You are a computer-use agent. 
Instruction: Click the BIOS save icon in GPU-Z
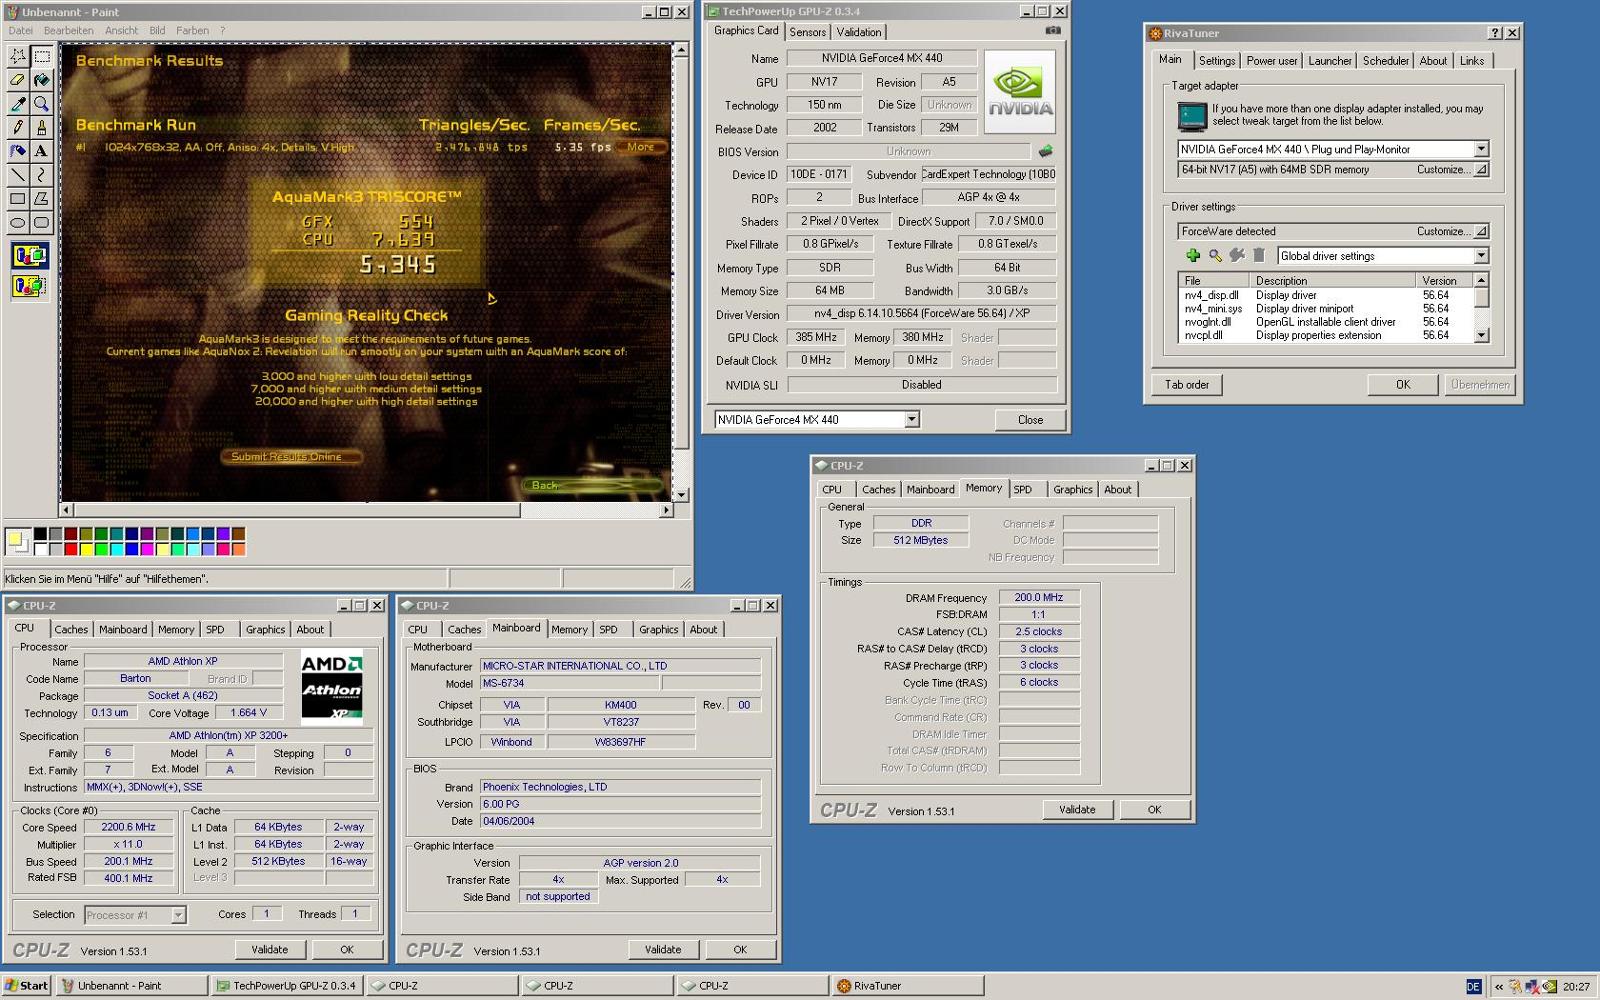point(1046,151)
